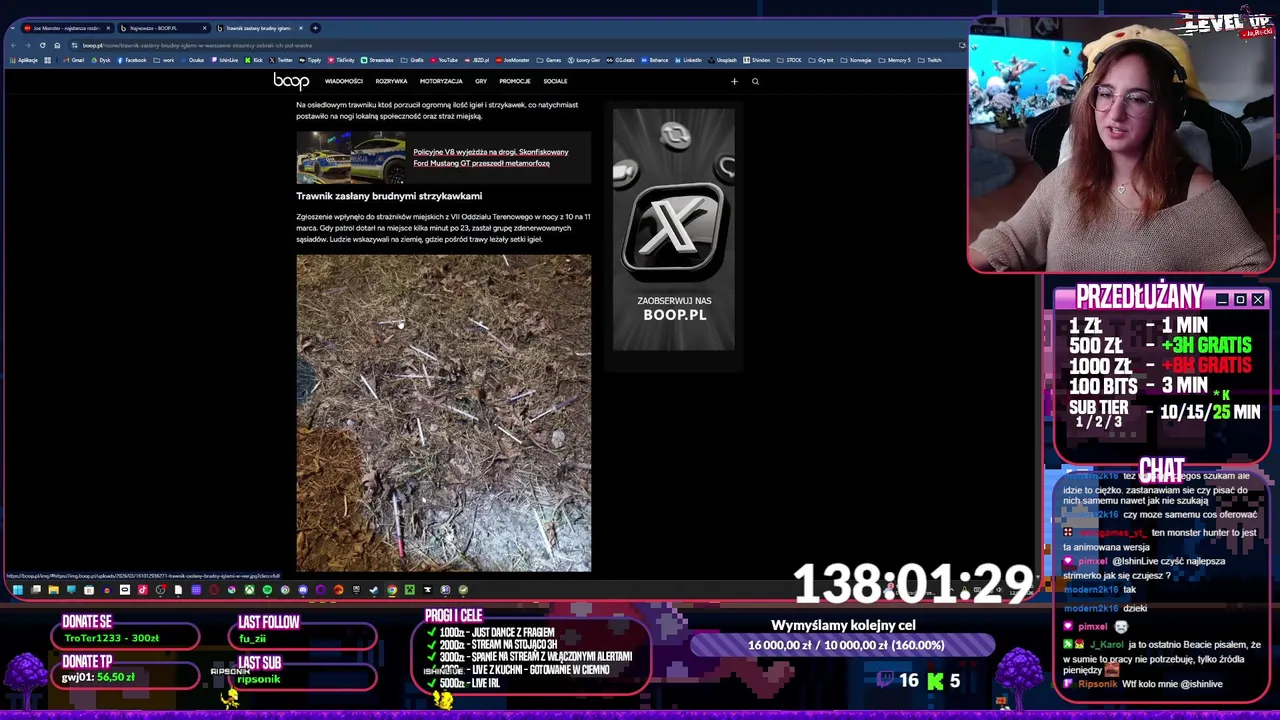Open a new browser tab with the plus button
Screen dimensions: 1280x720
[315, 28]
